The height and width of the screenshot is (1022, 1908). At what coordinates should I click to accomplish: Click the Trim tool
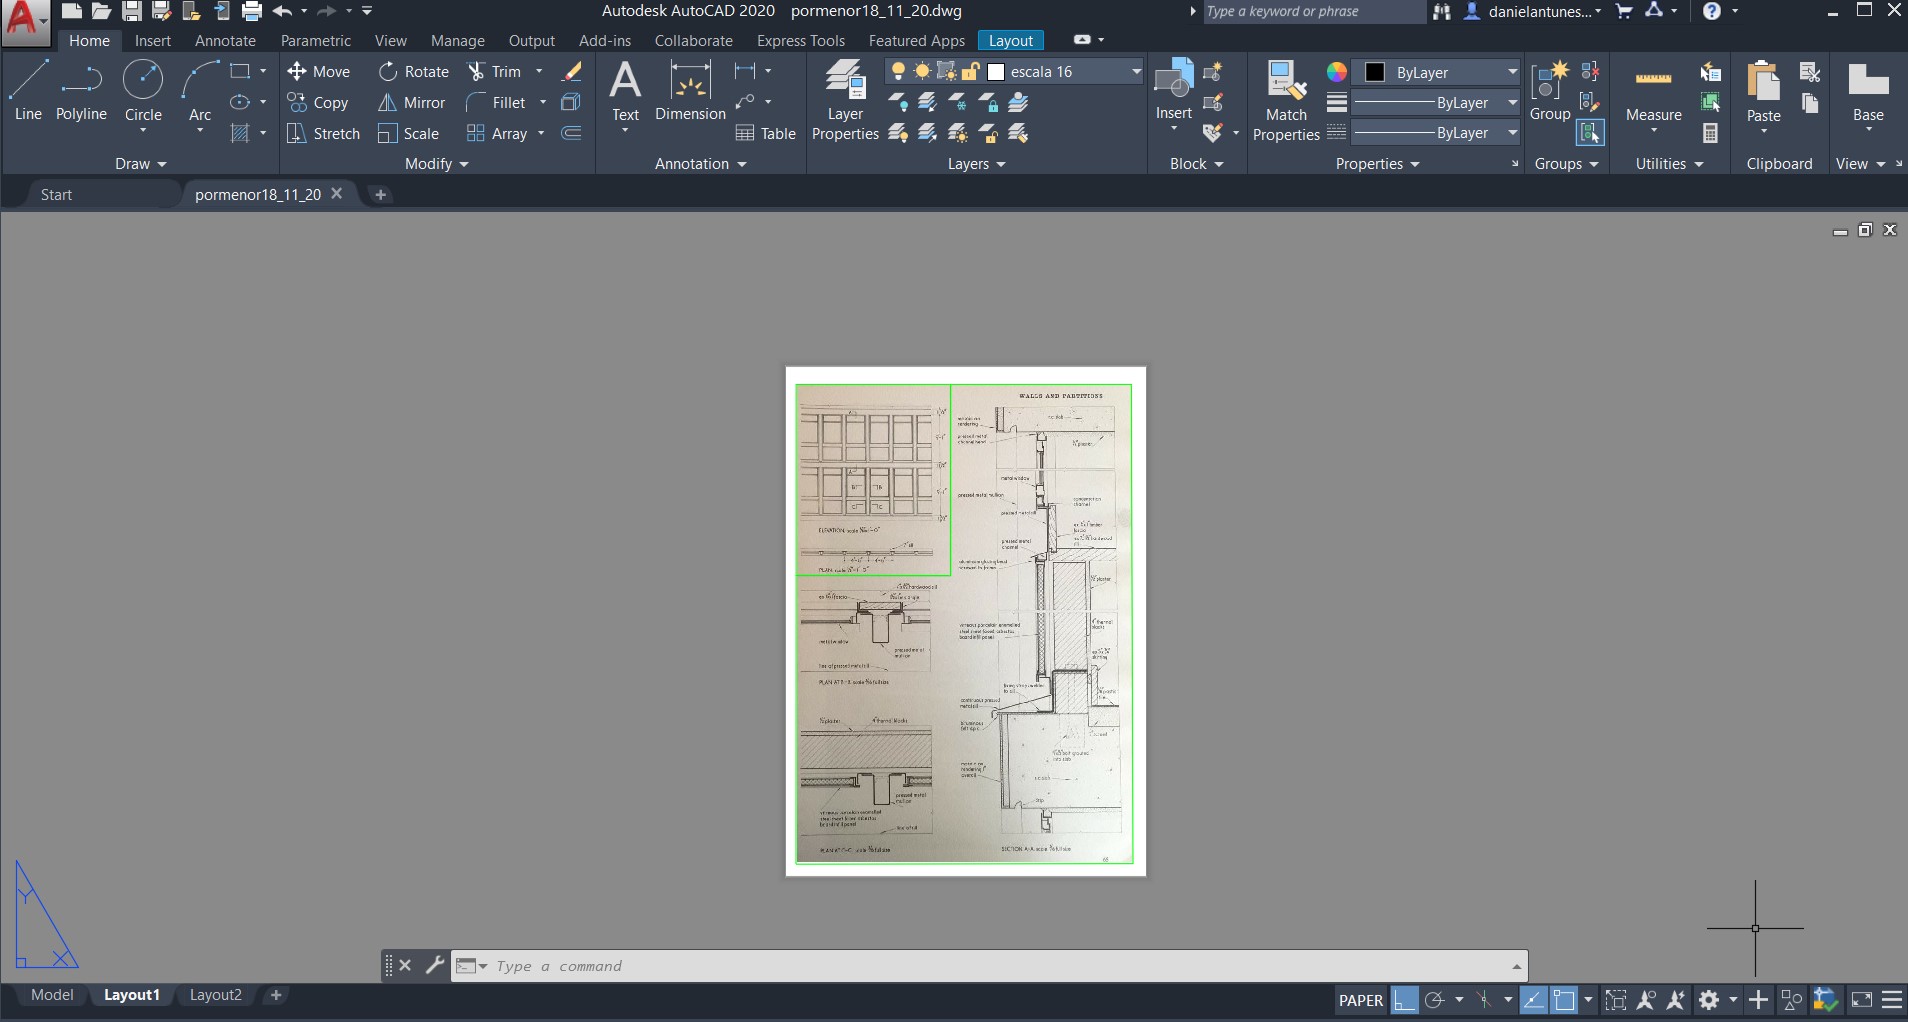click(495, 71)
